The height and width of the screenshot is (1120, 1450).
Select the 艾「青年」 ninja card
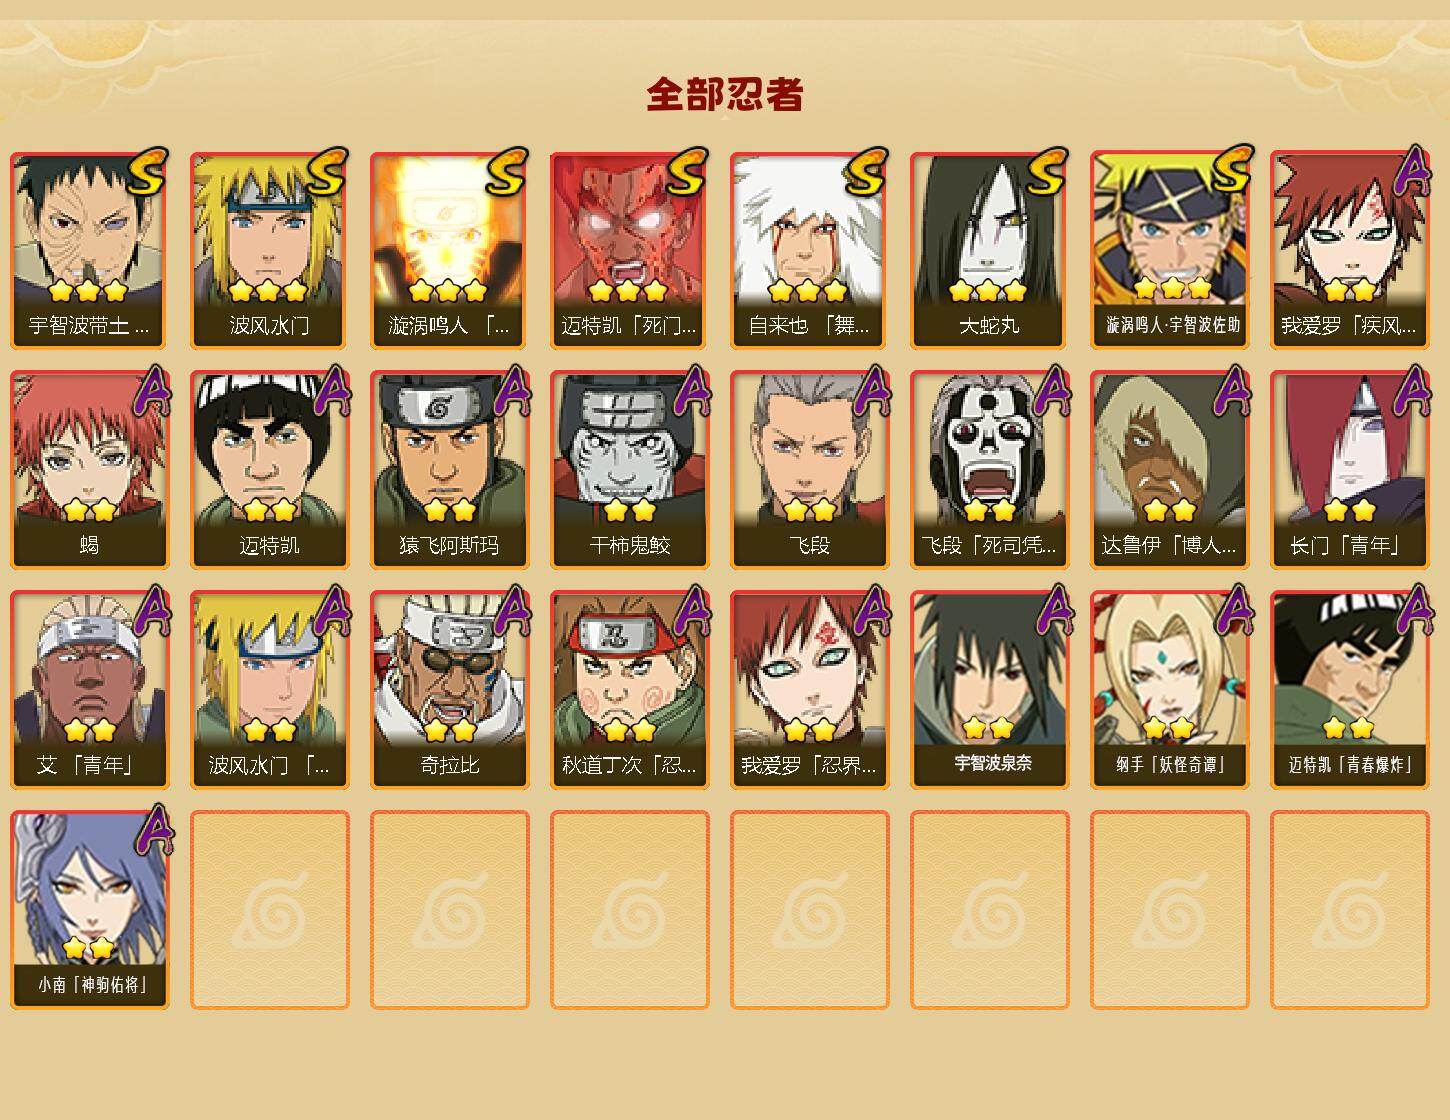tap(89, 690)
